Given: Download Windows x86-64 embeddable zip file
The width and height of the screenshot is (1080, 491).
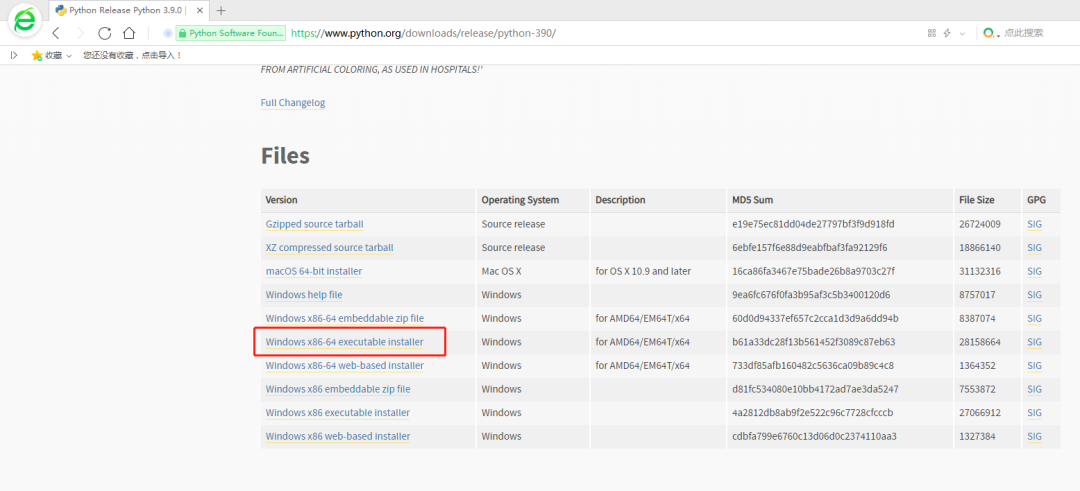Looking at the screenshot, I should (344, 318).
